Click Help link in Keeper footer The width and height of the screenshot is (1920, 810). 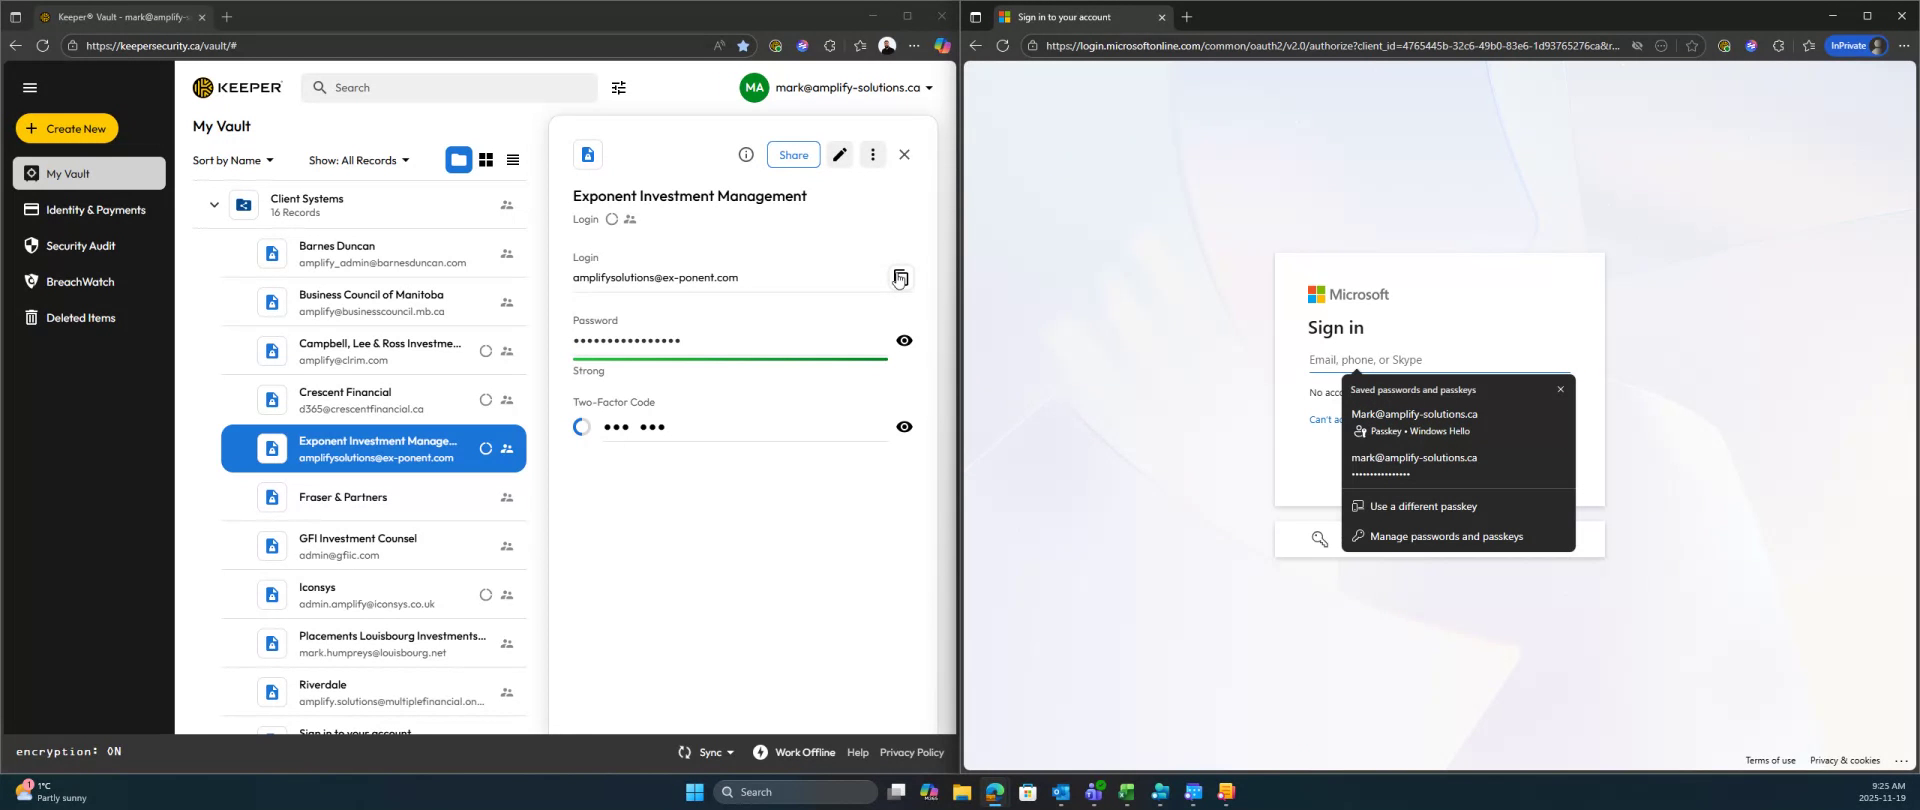click(x=858, y=753)
